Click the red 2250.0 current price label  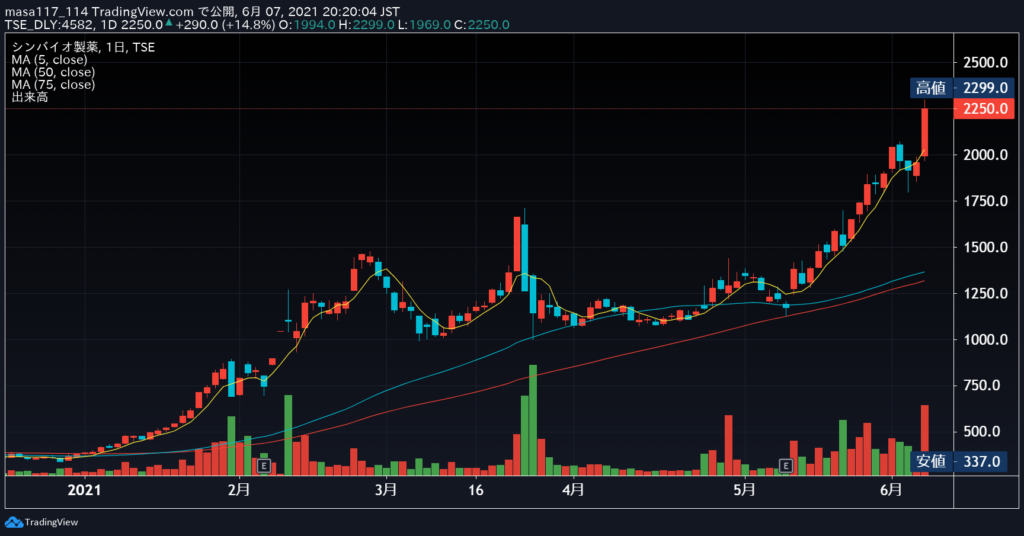click(x=984, y=108)
